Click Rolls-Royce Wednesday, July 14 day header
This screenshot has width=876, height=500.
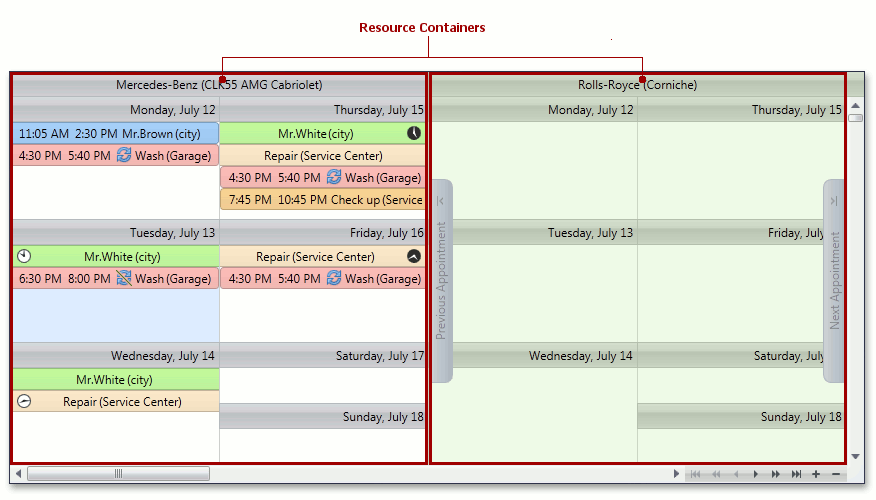point(545,355)
